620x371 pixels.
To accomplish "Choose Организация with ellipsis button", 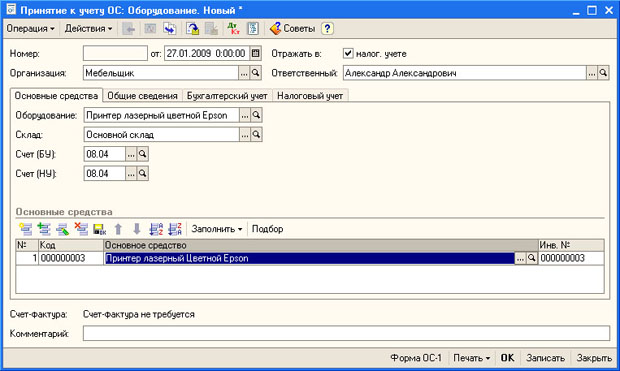I will (x=244, y=73).
